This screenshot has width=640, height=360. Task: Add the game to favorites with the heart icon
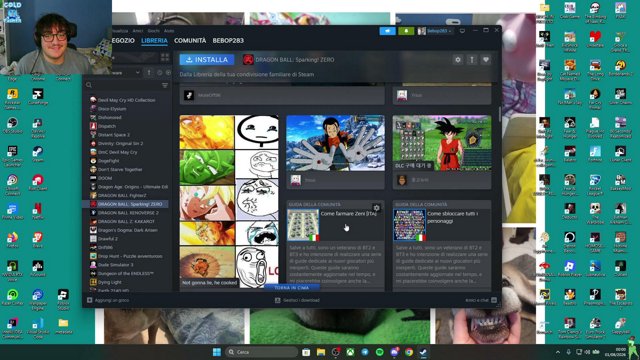(486, 60)
